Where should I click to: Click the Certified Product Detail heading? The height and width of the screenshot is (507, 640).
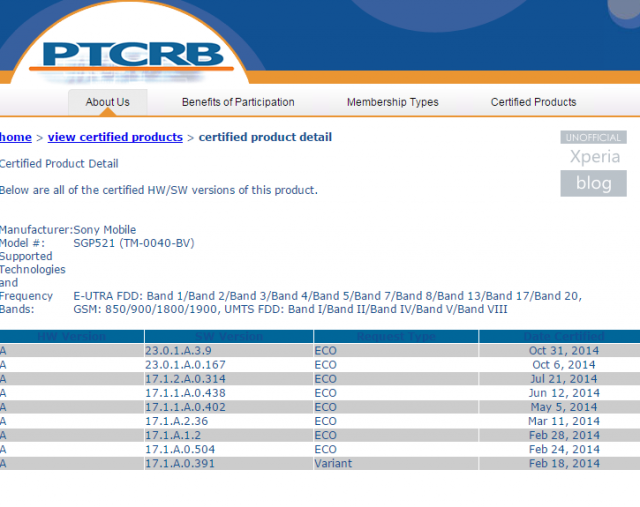[59, 164]
